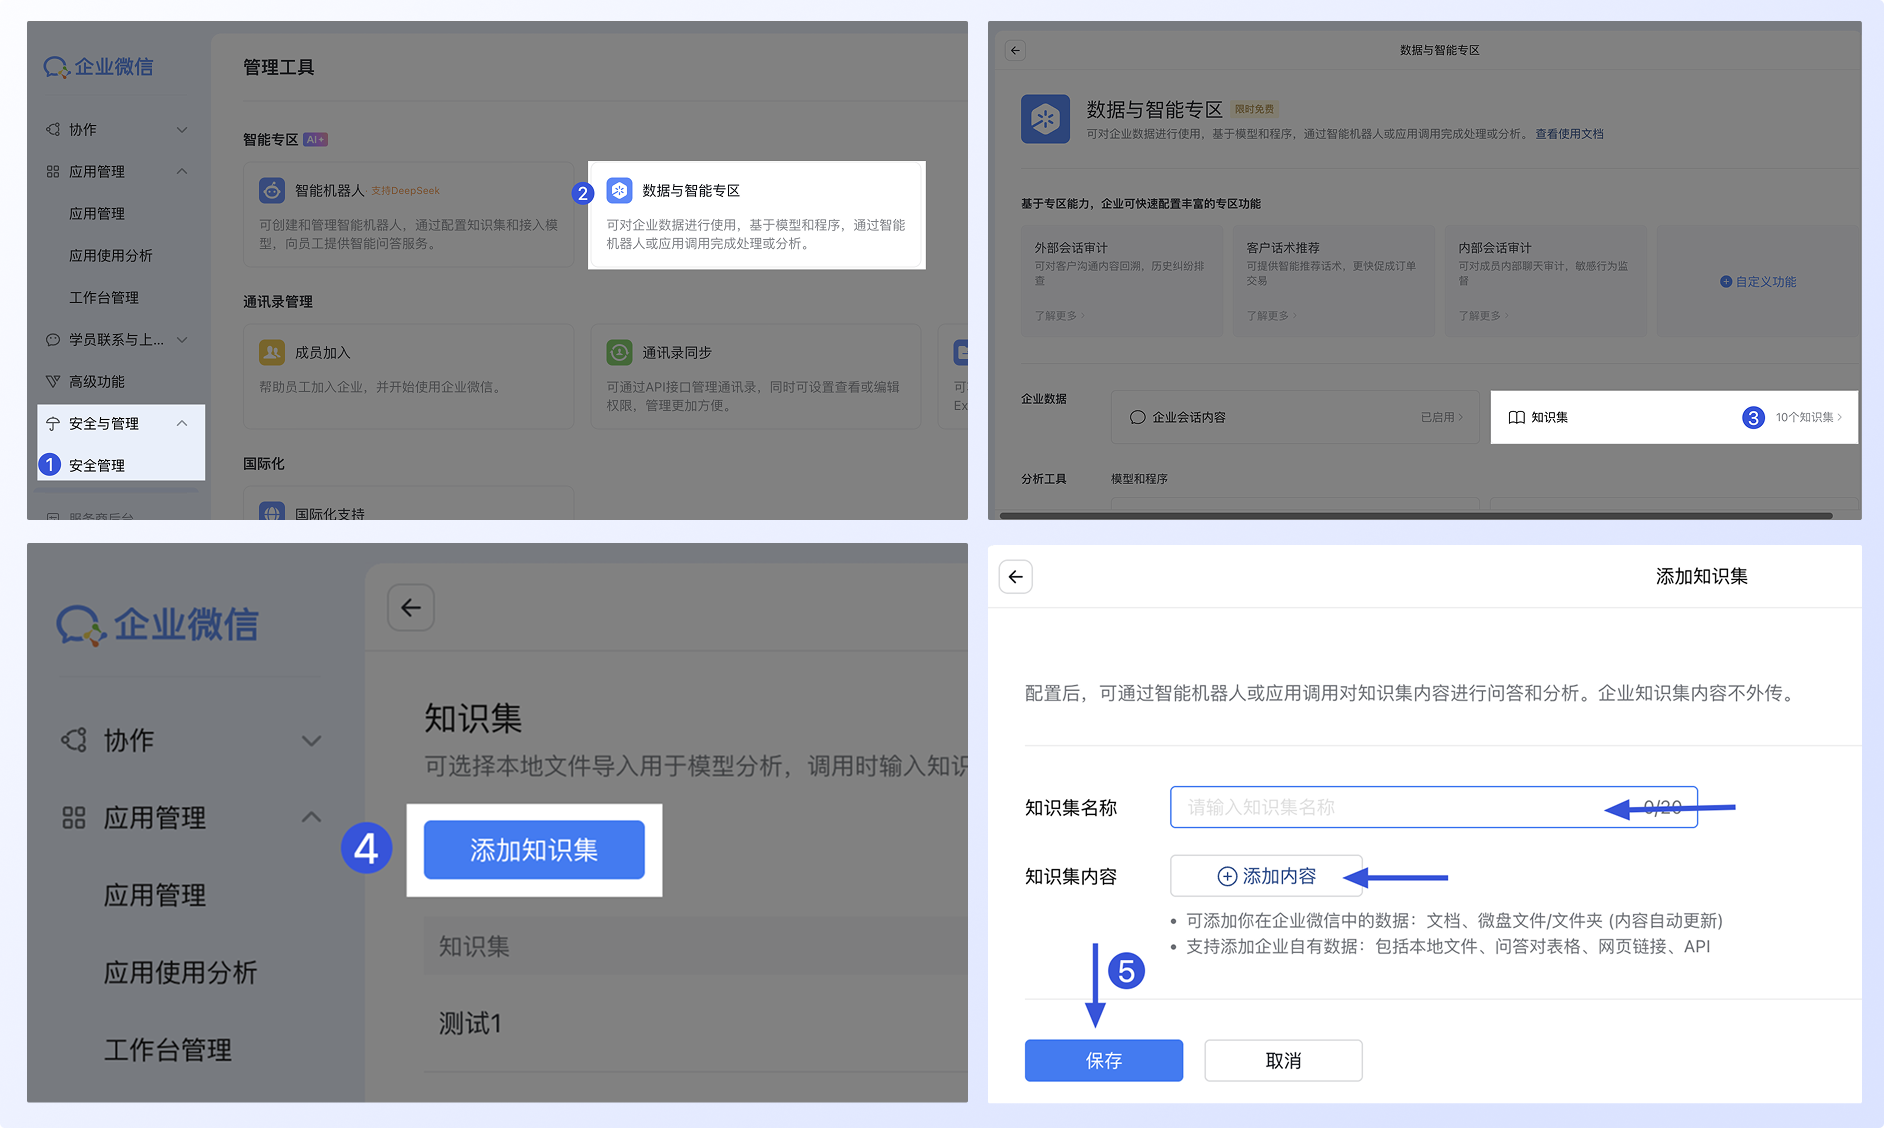Image resolution: width=1884 pixels, height=1128 pixels.
Task: Click the 国际化支持 globe icon
Action: pyautogui.click(x=272, y=512)
